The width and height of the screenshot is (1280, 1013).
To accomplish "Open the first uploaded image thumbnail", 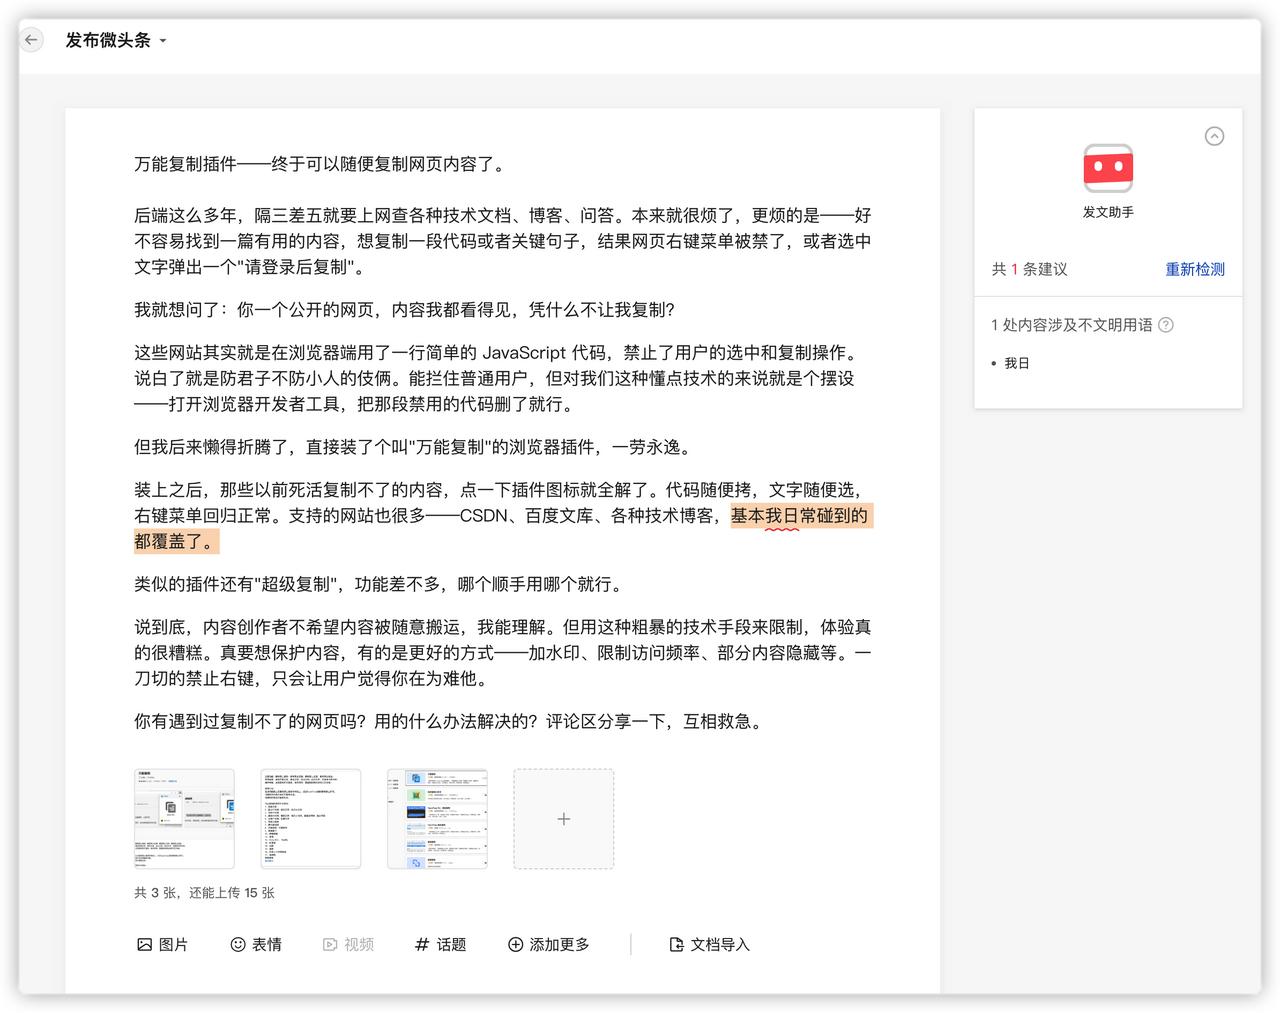I will [184, 819].
